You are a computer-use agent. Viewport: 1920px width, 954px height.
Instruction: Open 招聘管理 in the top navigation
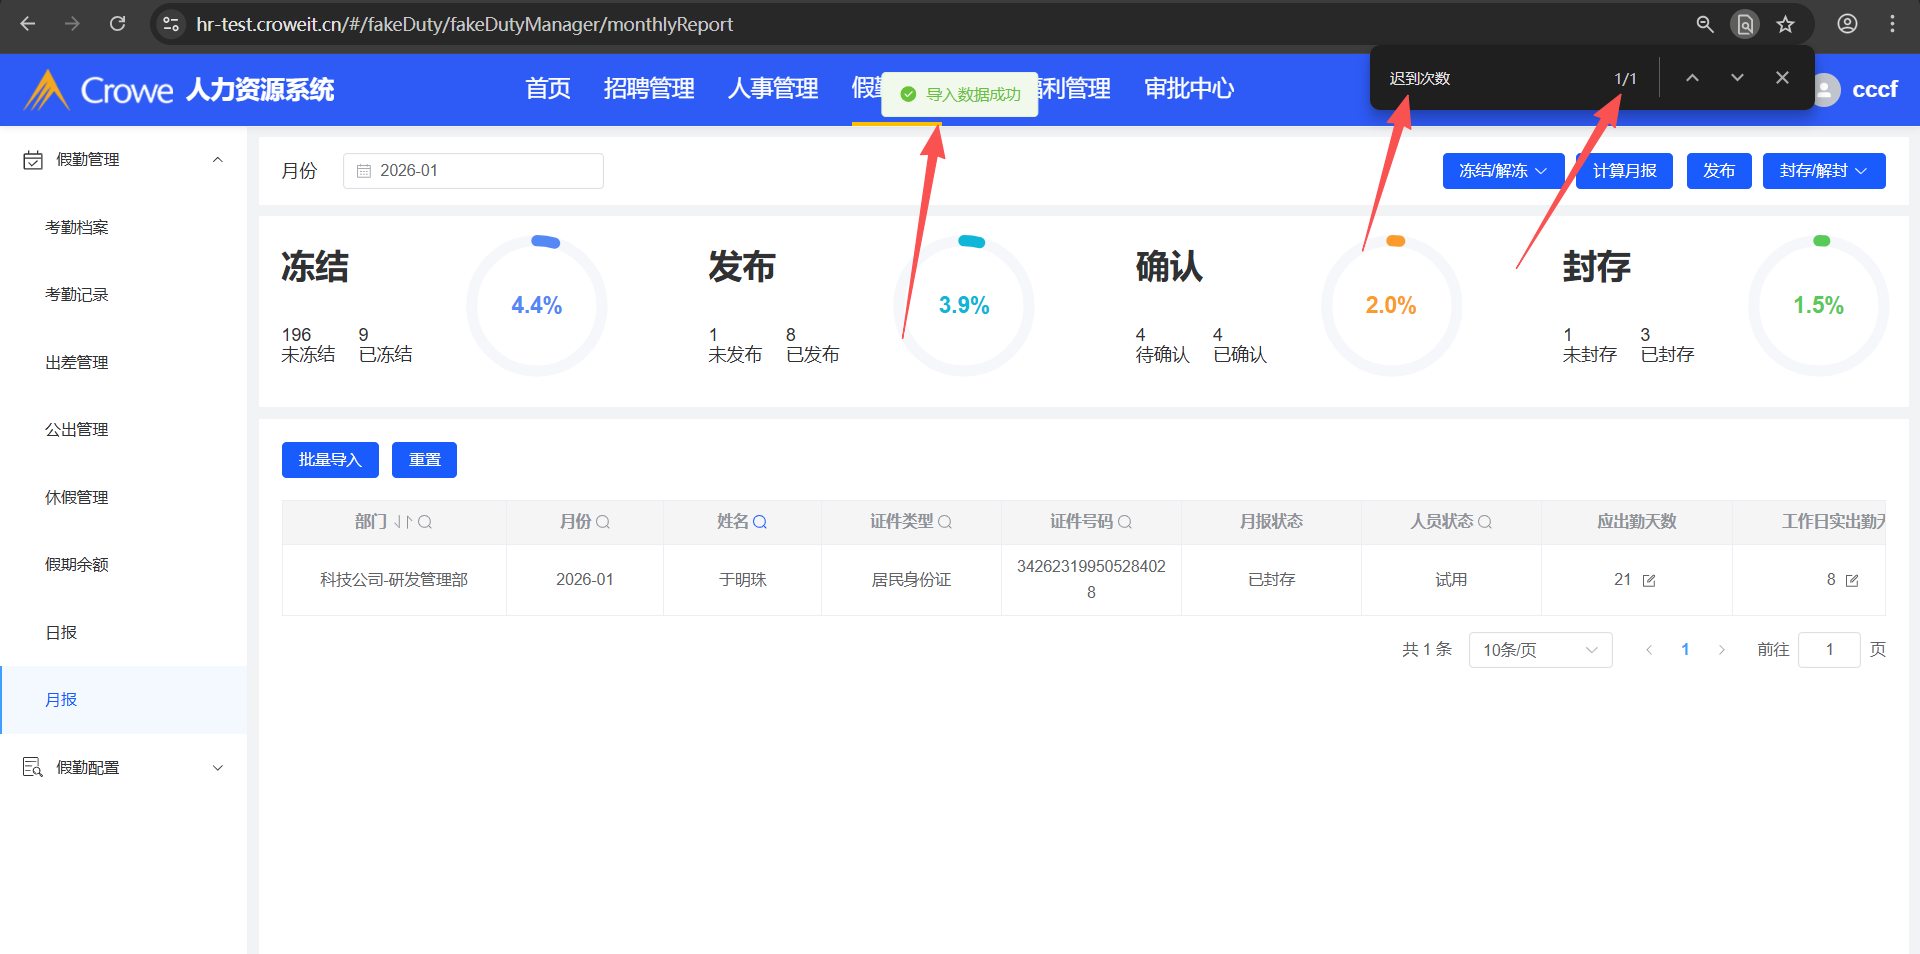649,89
